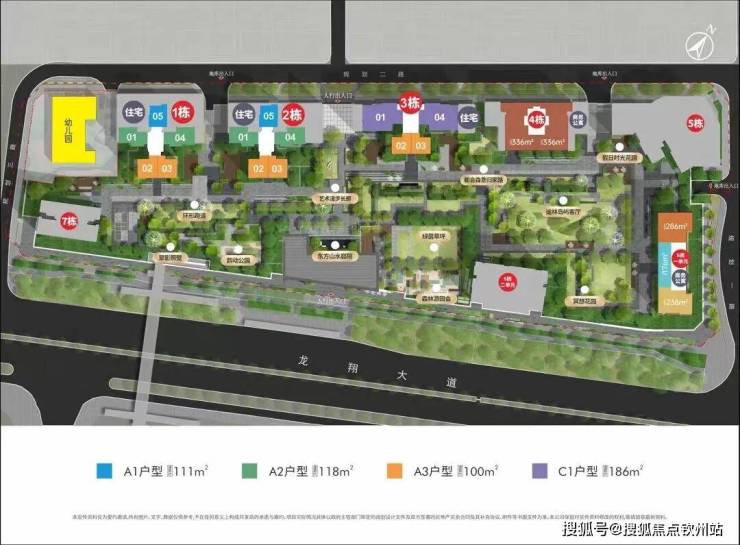Click the 穗林岛屿客厅 landscape label
This screenshot has height=545, width=740.
click(x=563, y=212)
